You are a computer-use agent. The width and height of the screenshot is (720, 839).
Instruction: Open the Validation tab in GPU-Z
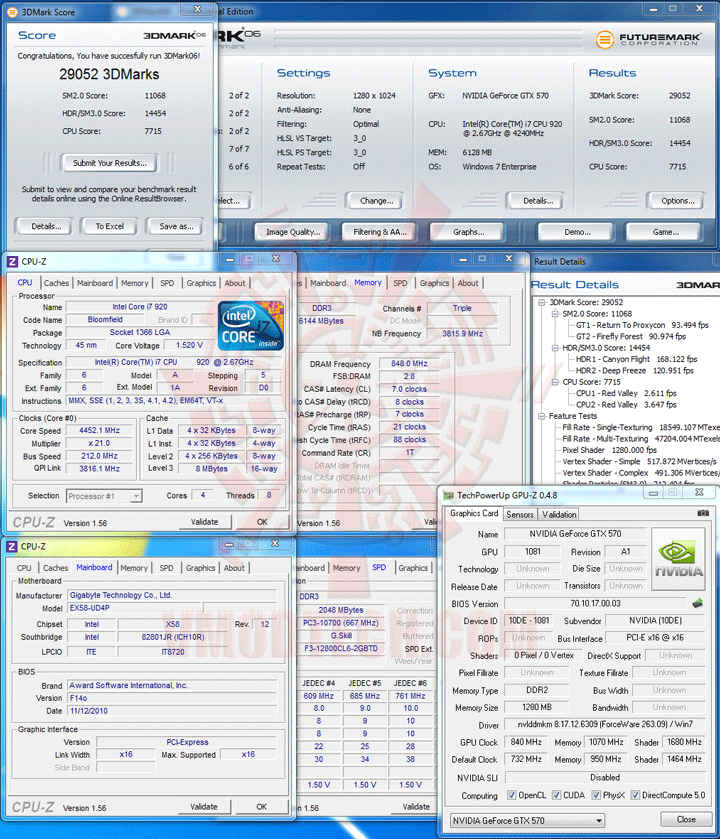559,514
